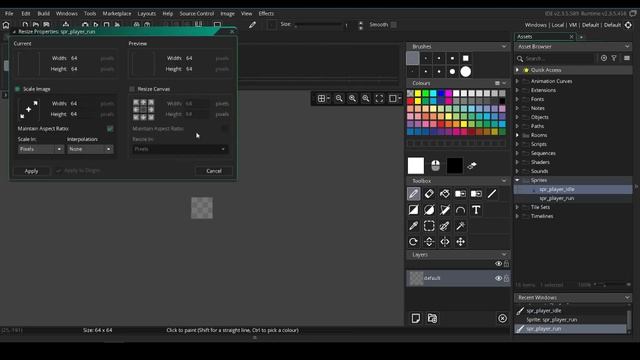The width and height of the screenshot is (640, 360).
Task: Select the Flip vertical tool
Action: pyautogui.click(x=429, y=242)
